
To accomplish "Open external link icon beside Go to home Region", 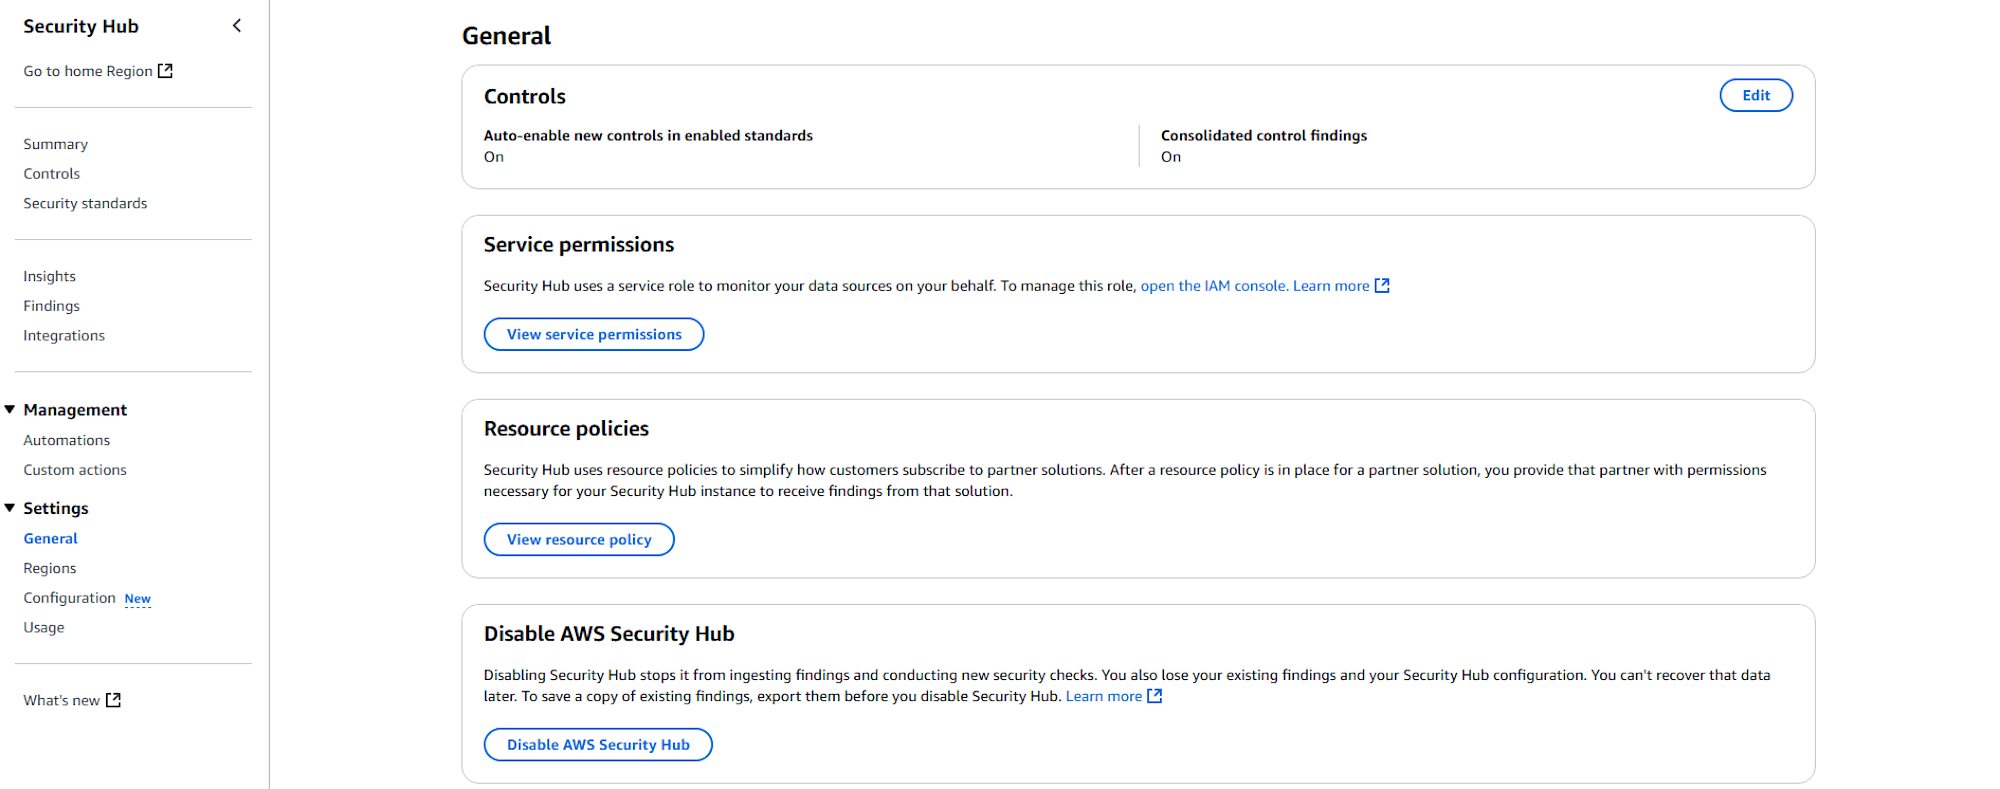I will (x=166, y=71).
